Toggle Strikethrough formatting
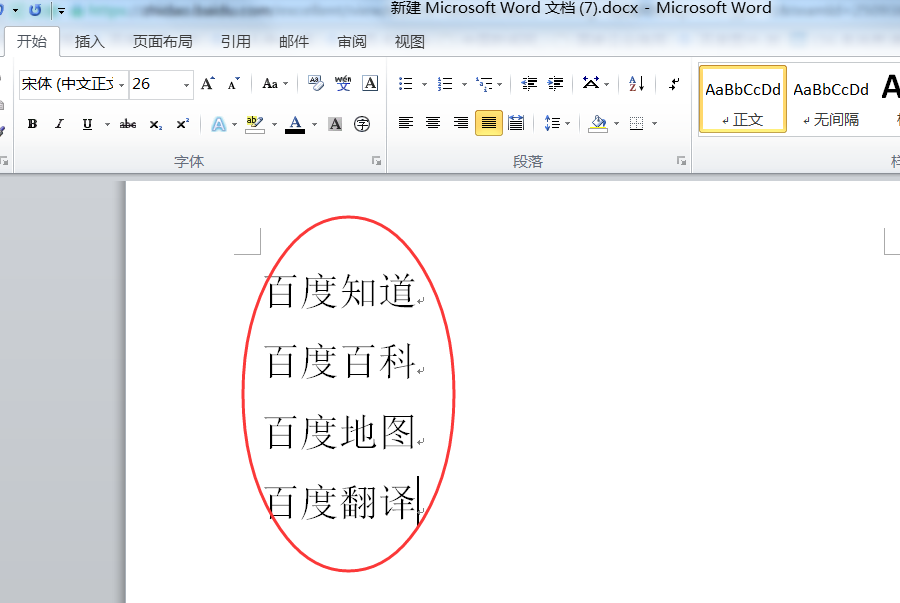The height and width of the screenshot is (603, 900). [x=127, y=124]
